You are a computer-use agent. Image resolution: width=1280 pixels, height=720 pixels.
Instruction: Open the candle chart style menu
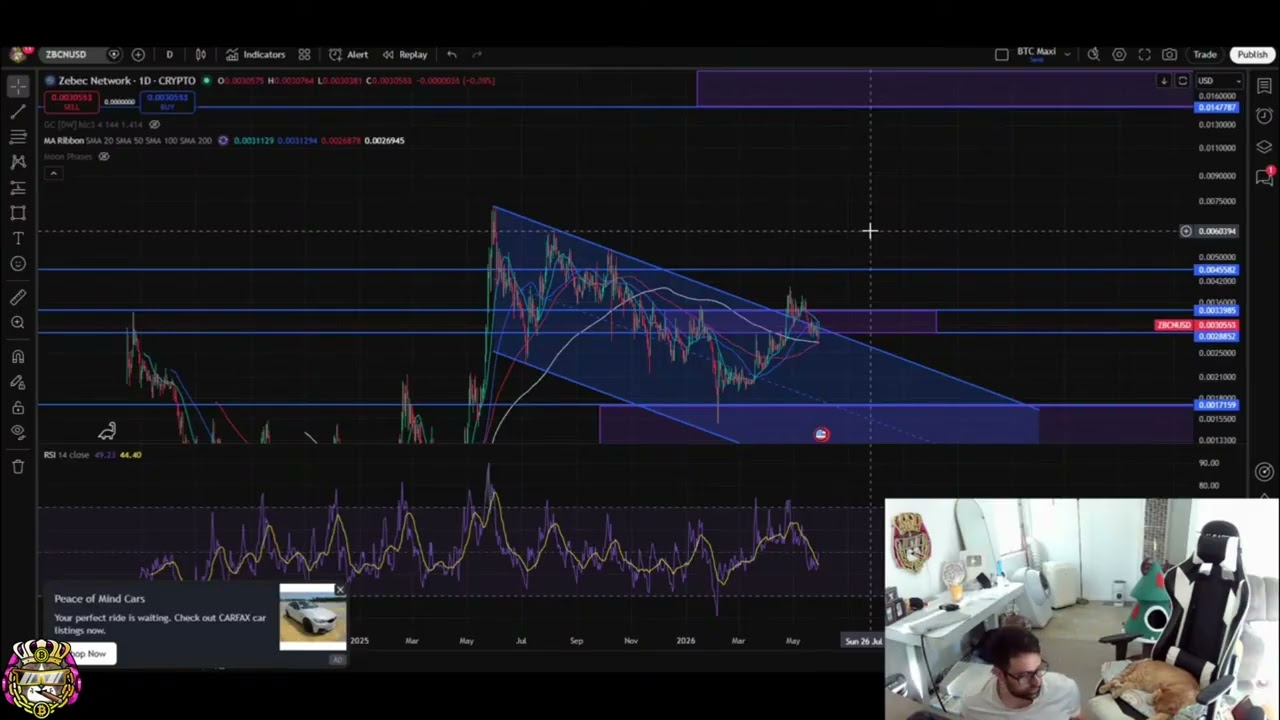click(201, 54)
